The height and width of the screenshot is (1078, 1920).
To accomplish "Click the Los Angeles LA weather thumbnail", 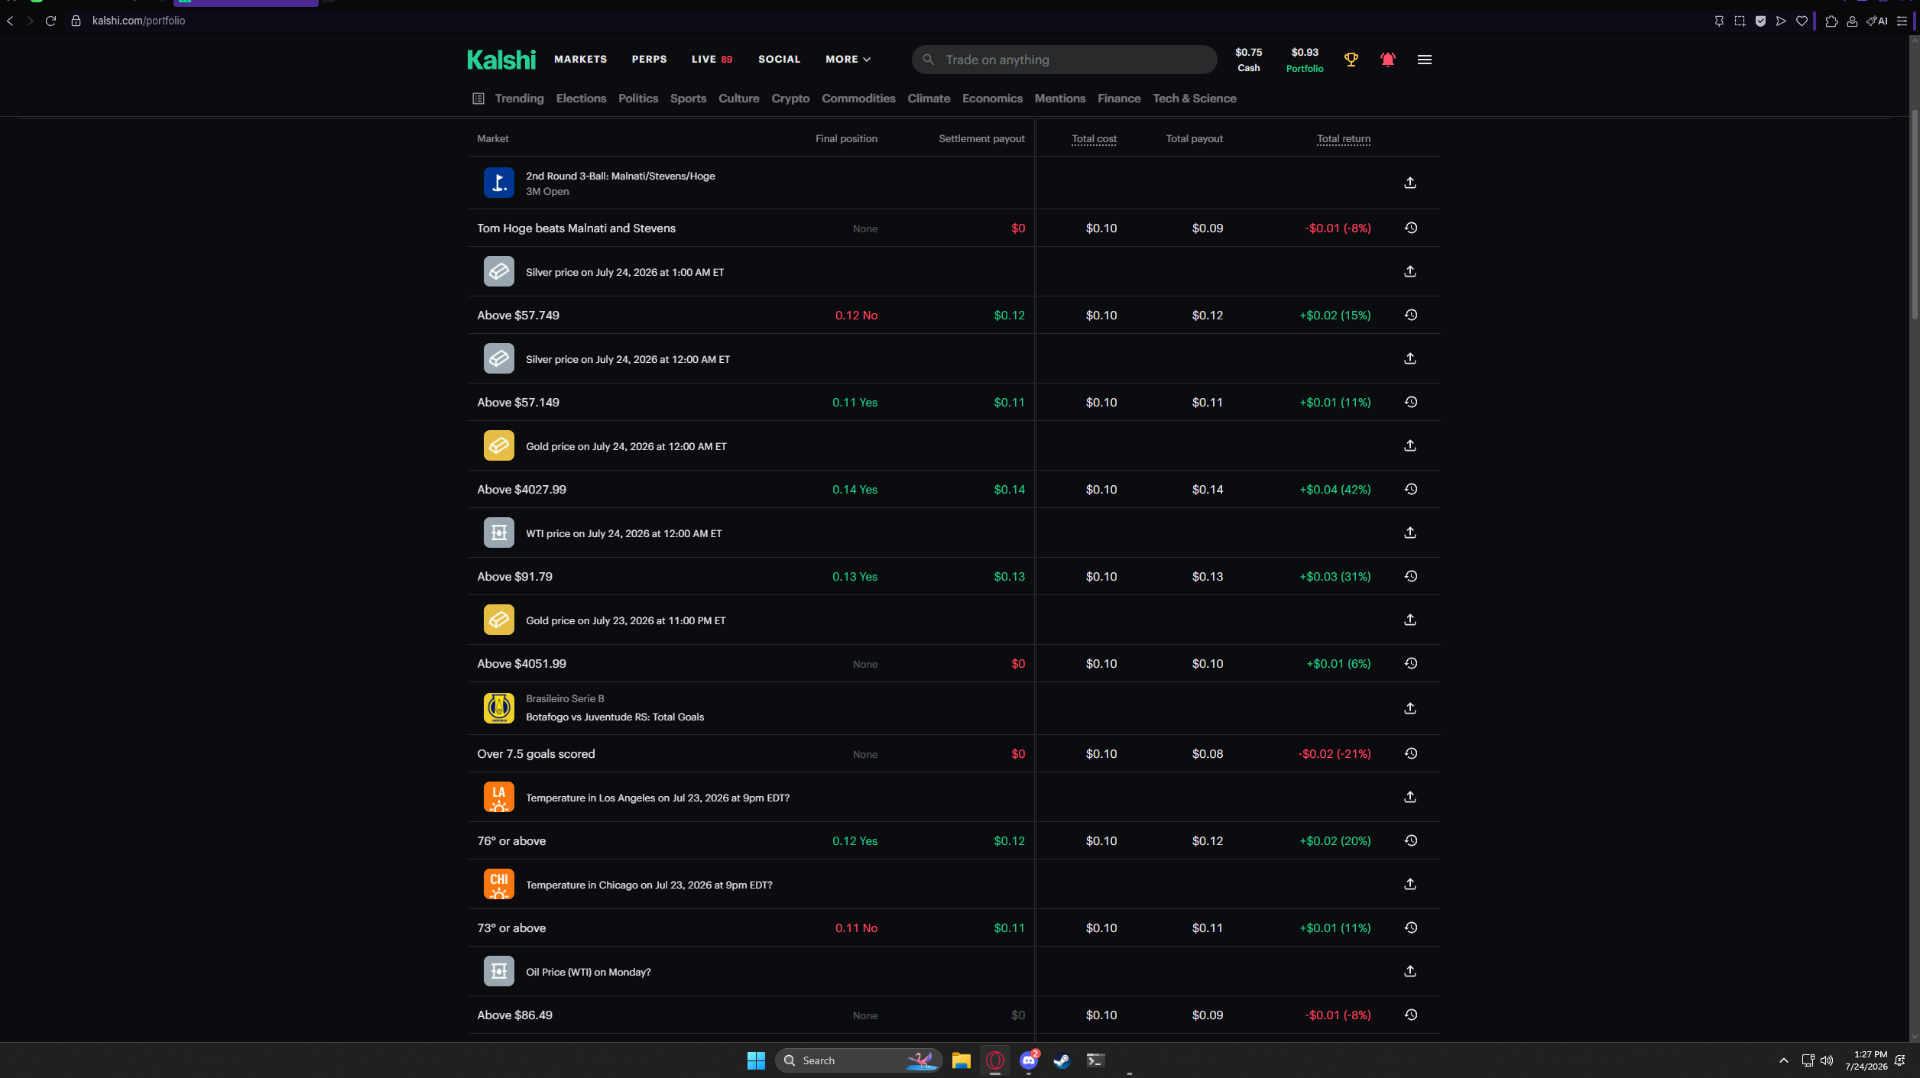I will [499, 797].
